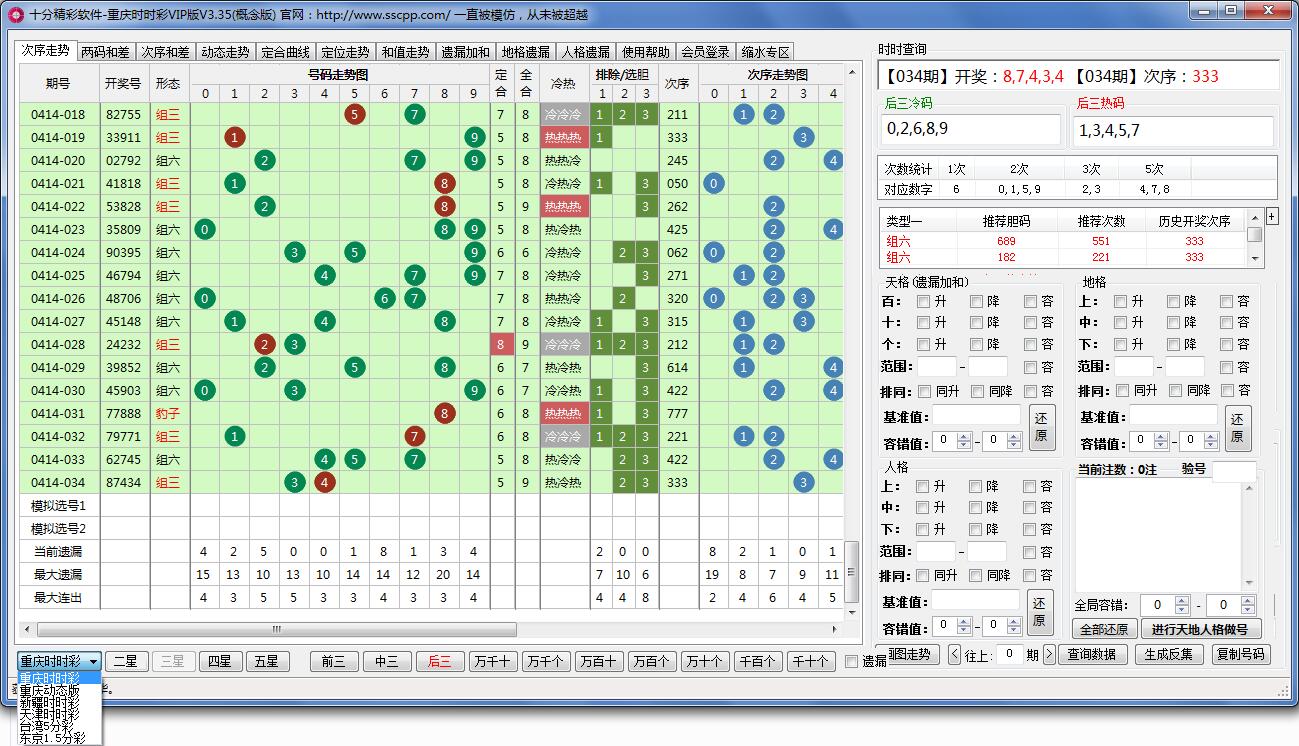Select 新疆时时彩 from the open dropdown list
1299x746 pixels.
[x=50, y=703]
